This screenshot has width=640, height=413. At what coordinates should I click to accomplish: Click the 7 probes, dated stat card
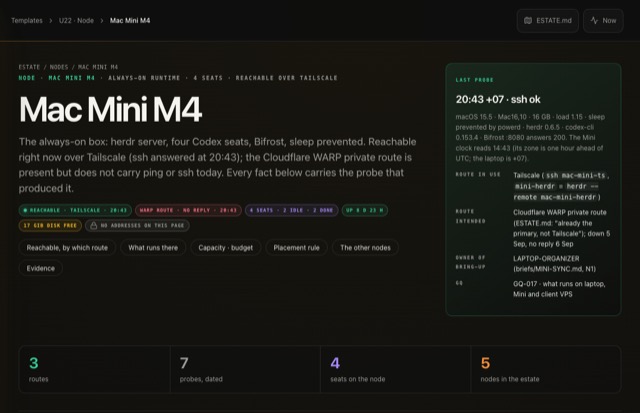pyautogui.click(x=245, y=369)
